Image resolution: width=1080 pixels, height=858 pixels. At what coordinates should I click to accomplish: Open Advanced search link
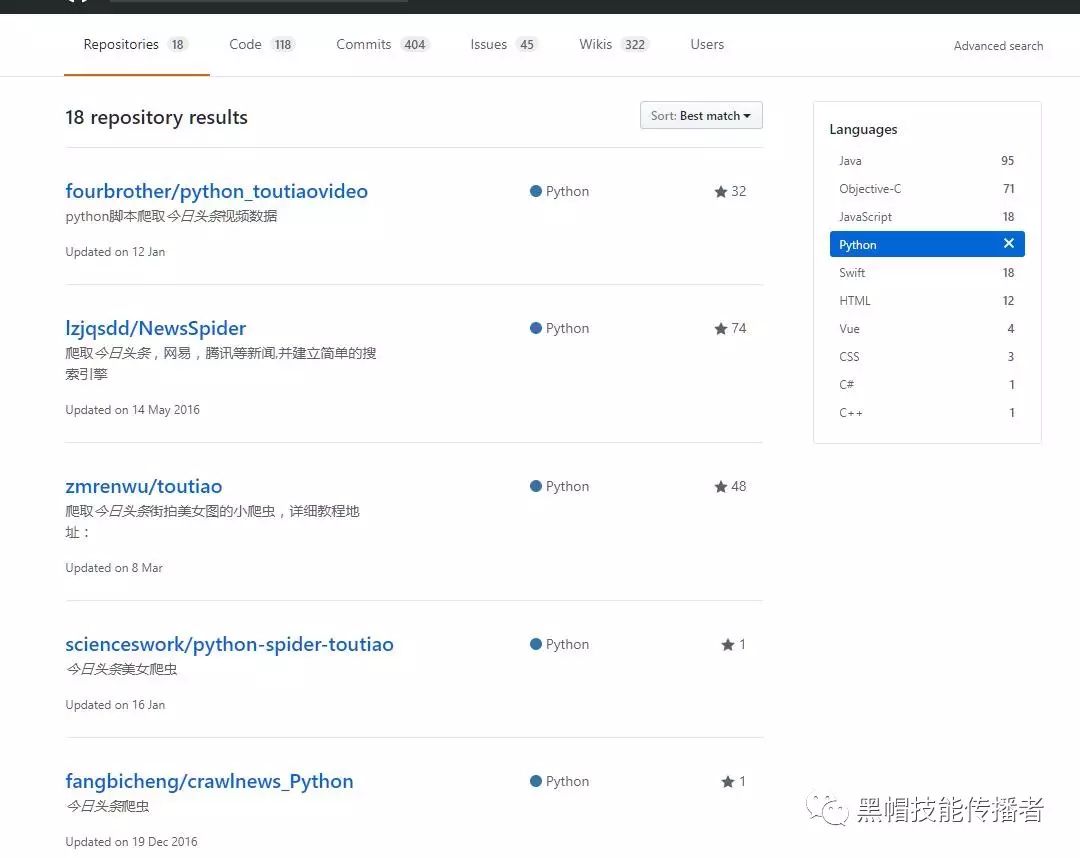(x=998, y=46)
